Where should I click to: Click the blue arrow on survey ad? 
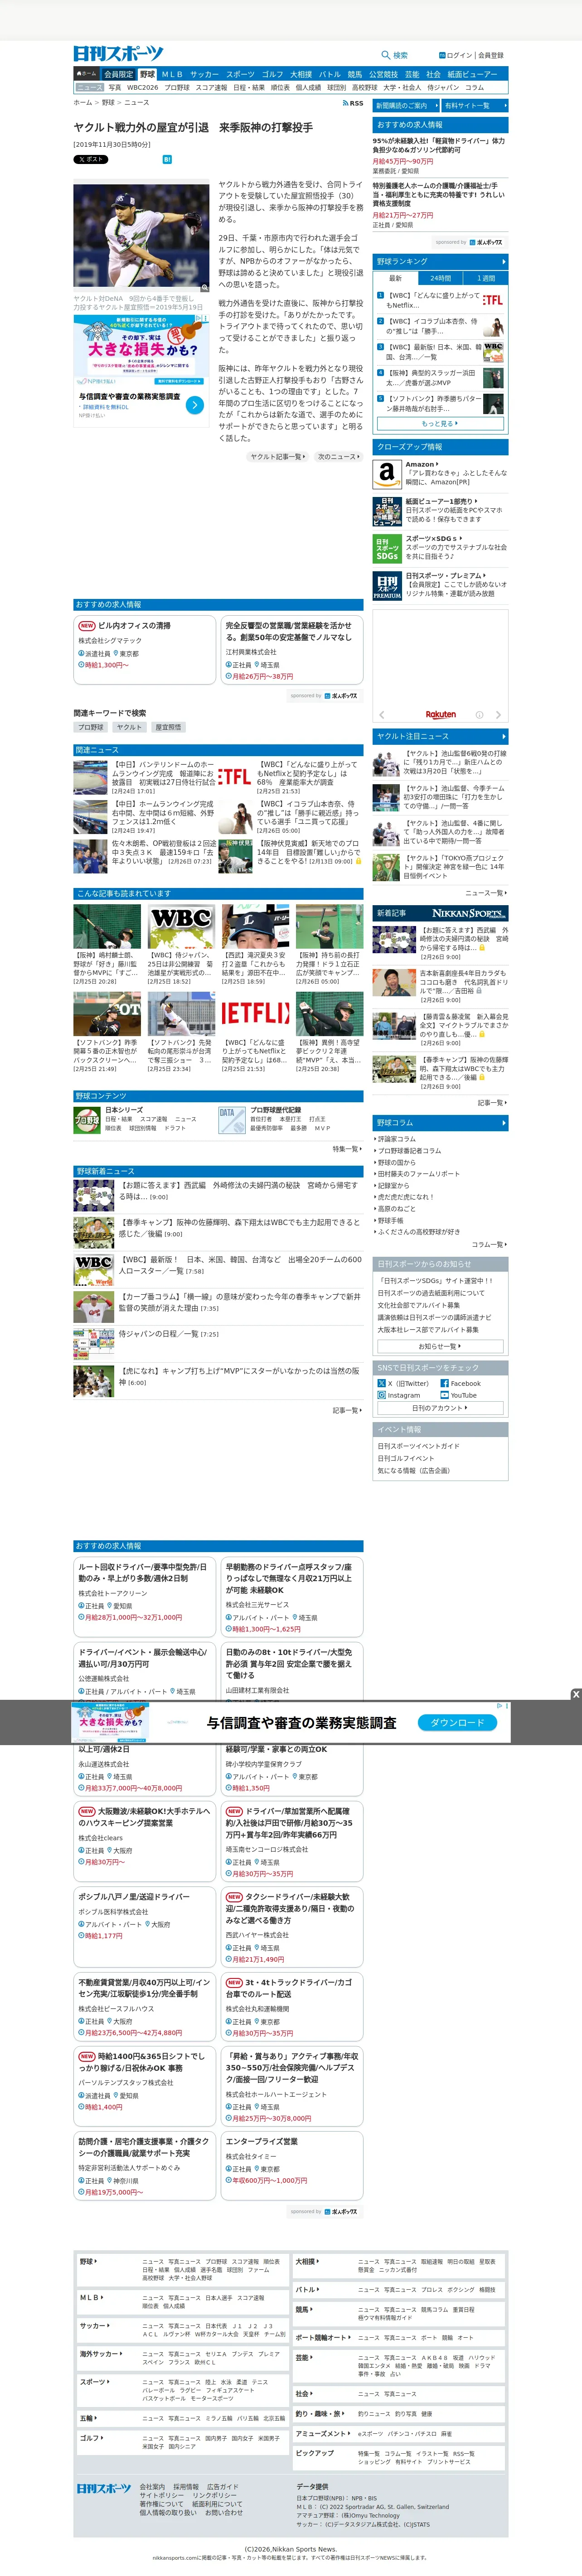pyautogui.click(x=195, y=405)
